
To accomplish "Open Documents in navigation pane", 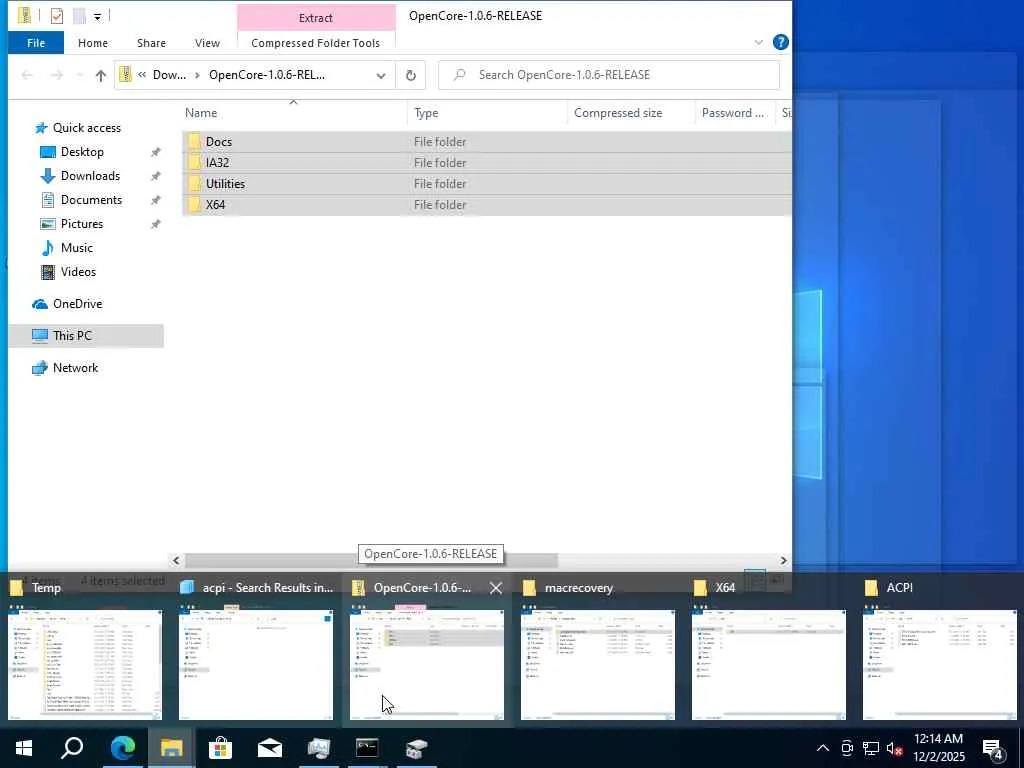I will 91,200.
